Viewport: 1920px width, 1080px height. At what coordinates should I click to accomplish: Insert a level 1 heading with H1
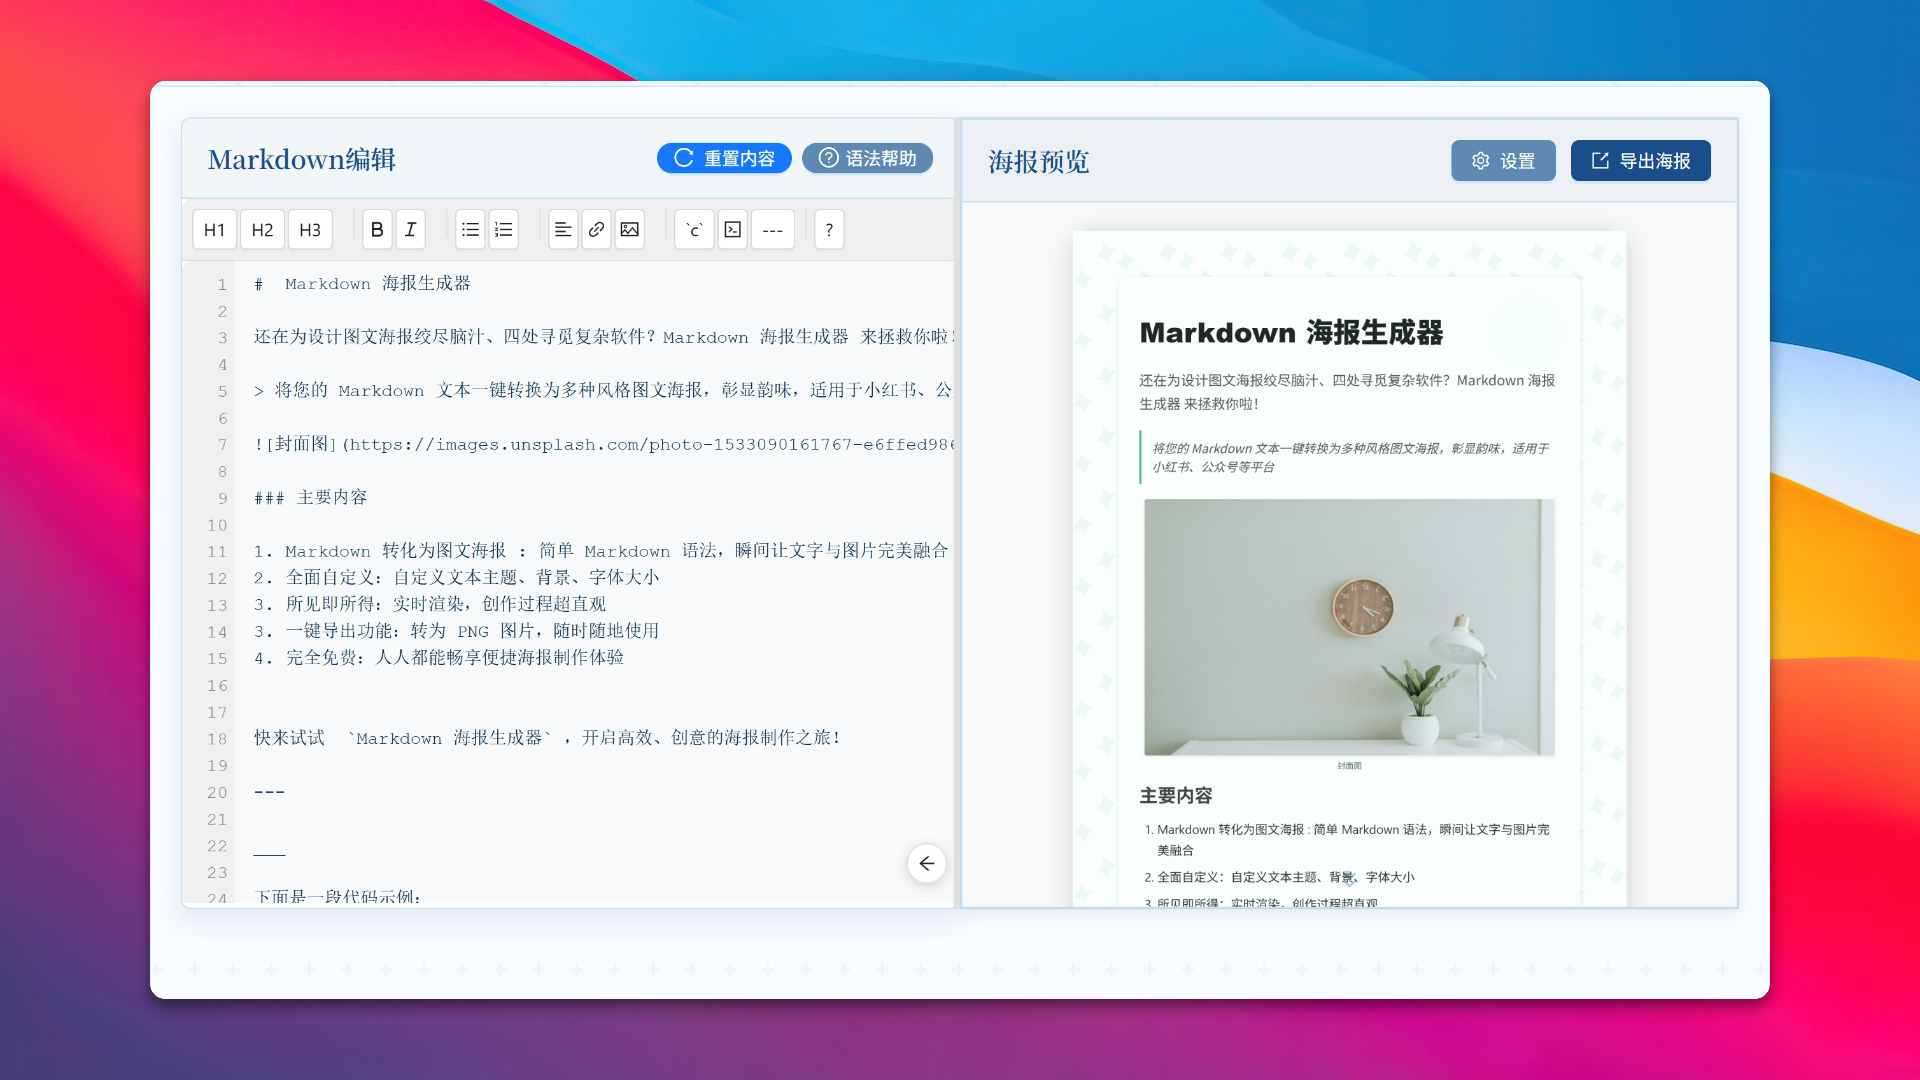(x=214, y=230)
